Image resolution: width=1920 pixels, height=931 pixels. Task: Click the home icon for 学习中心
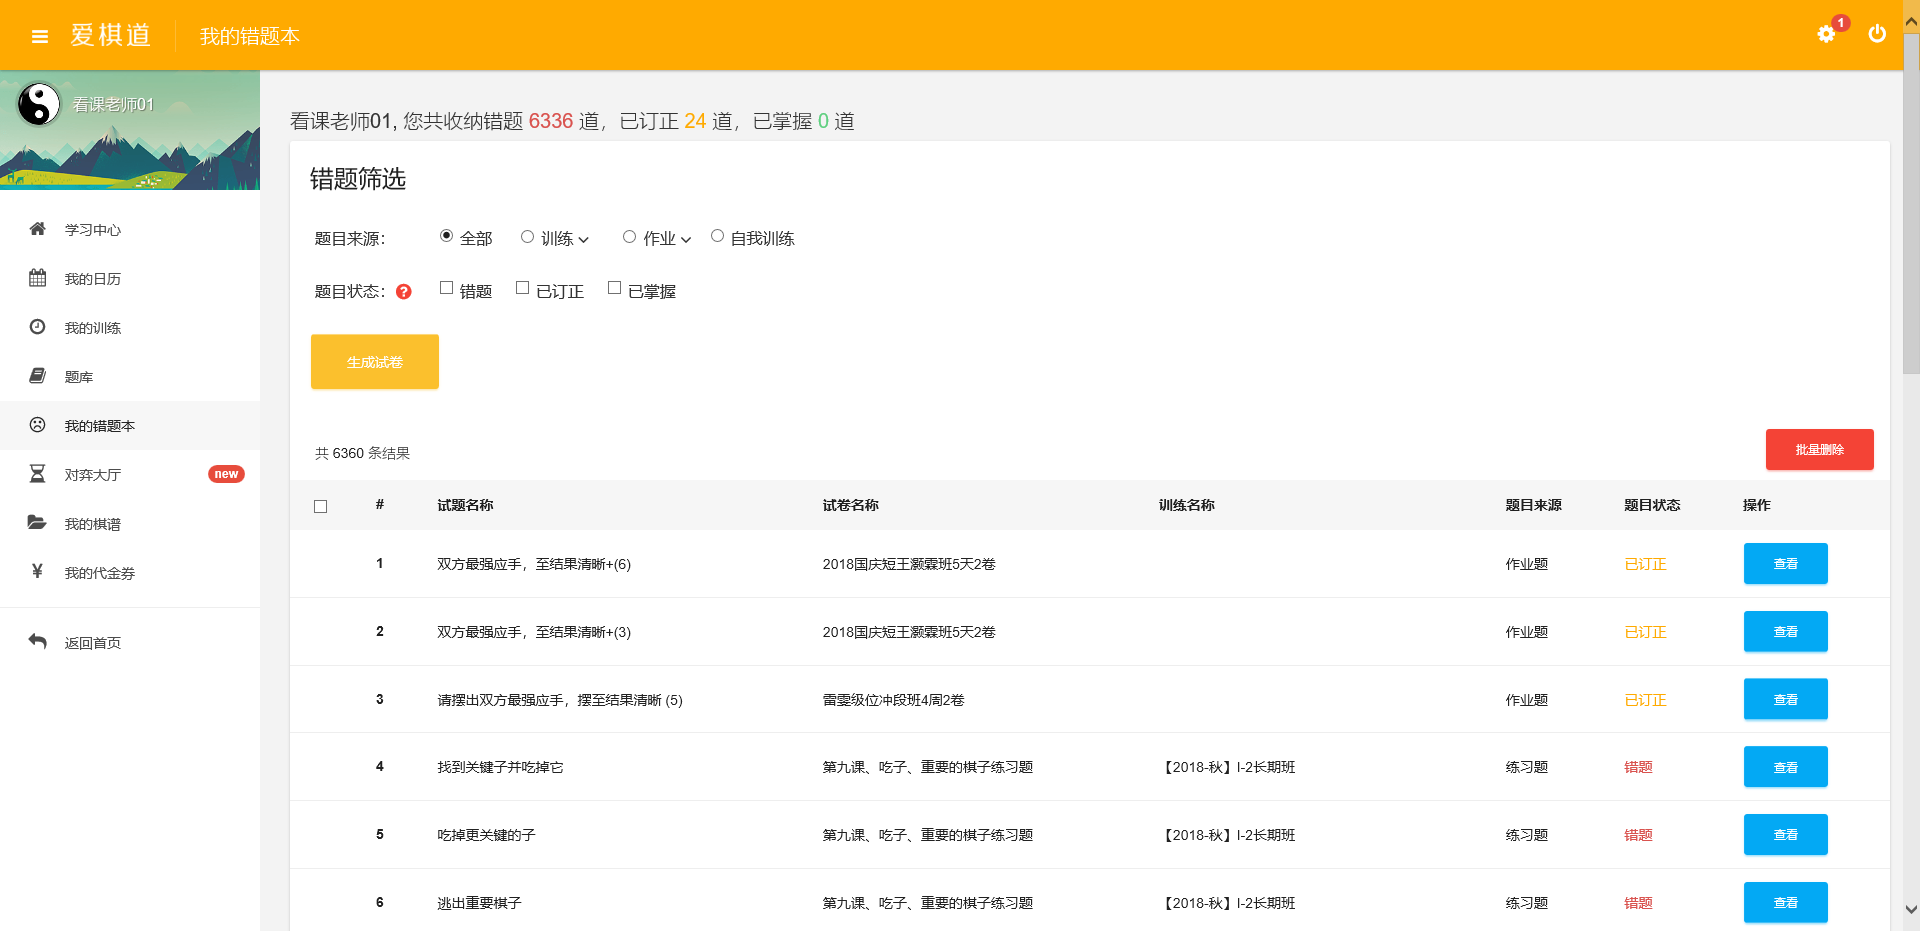(x=38, y=229)
